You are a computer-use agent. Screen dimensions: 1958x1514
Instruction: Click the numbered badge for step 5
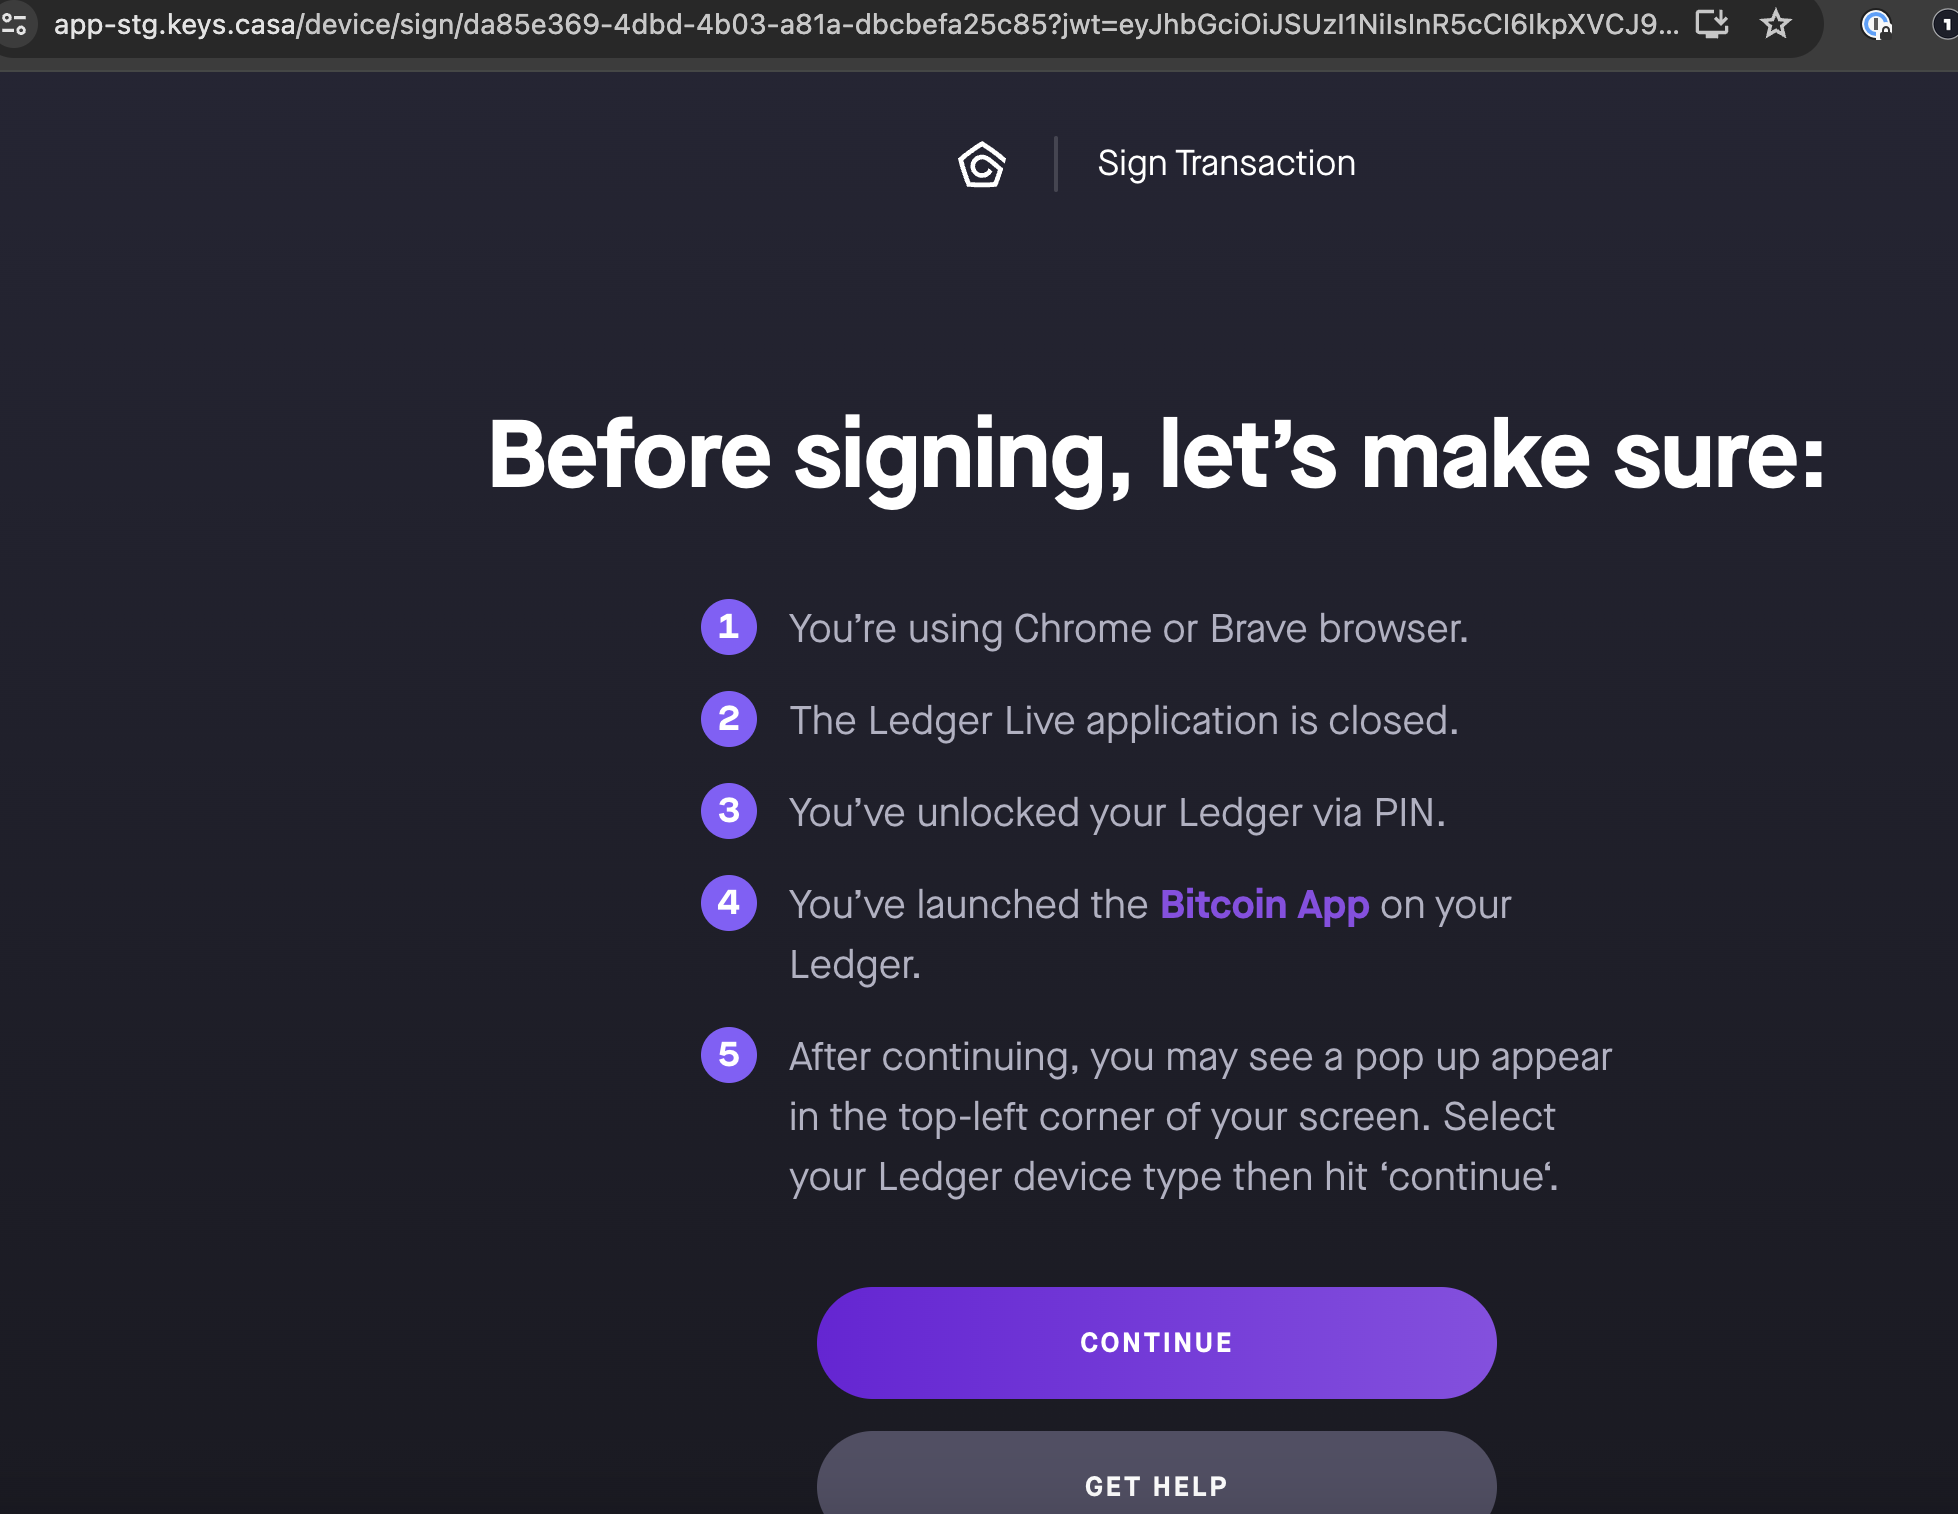729,1056
